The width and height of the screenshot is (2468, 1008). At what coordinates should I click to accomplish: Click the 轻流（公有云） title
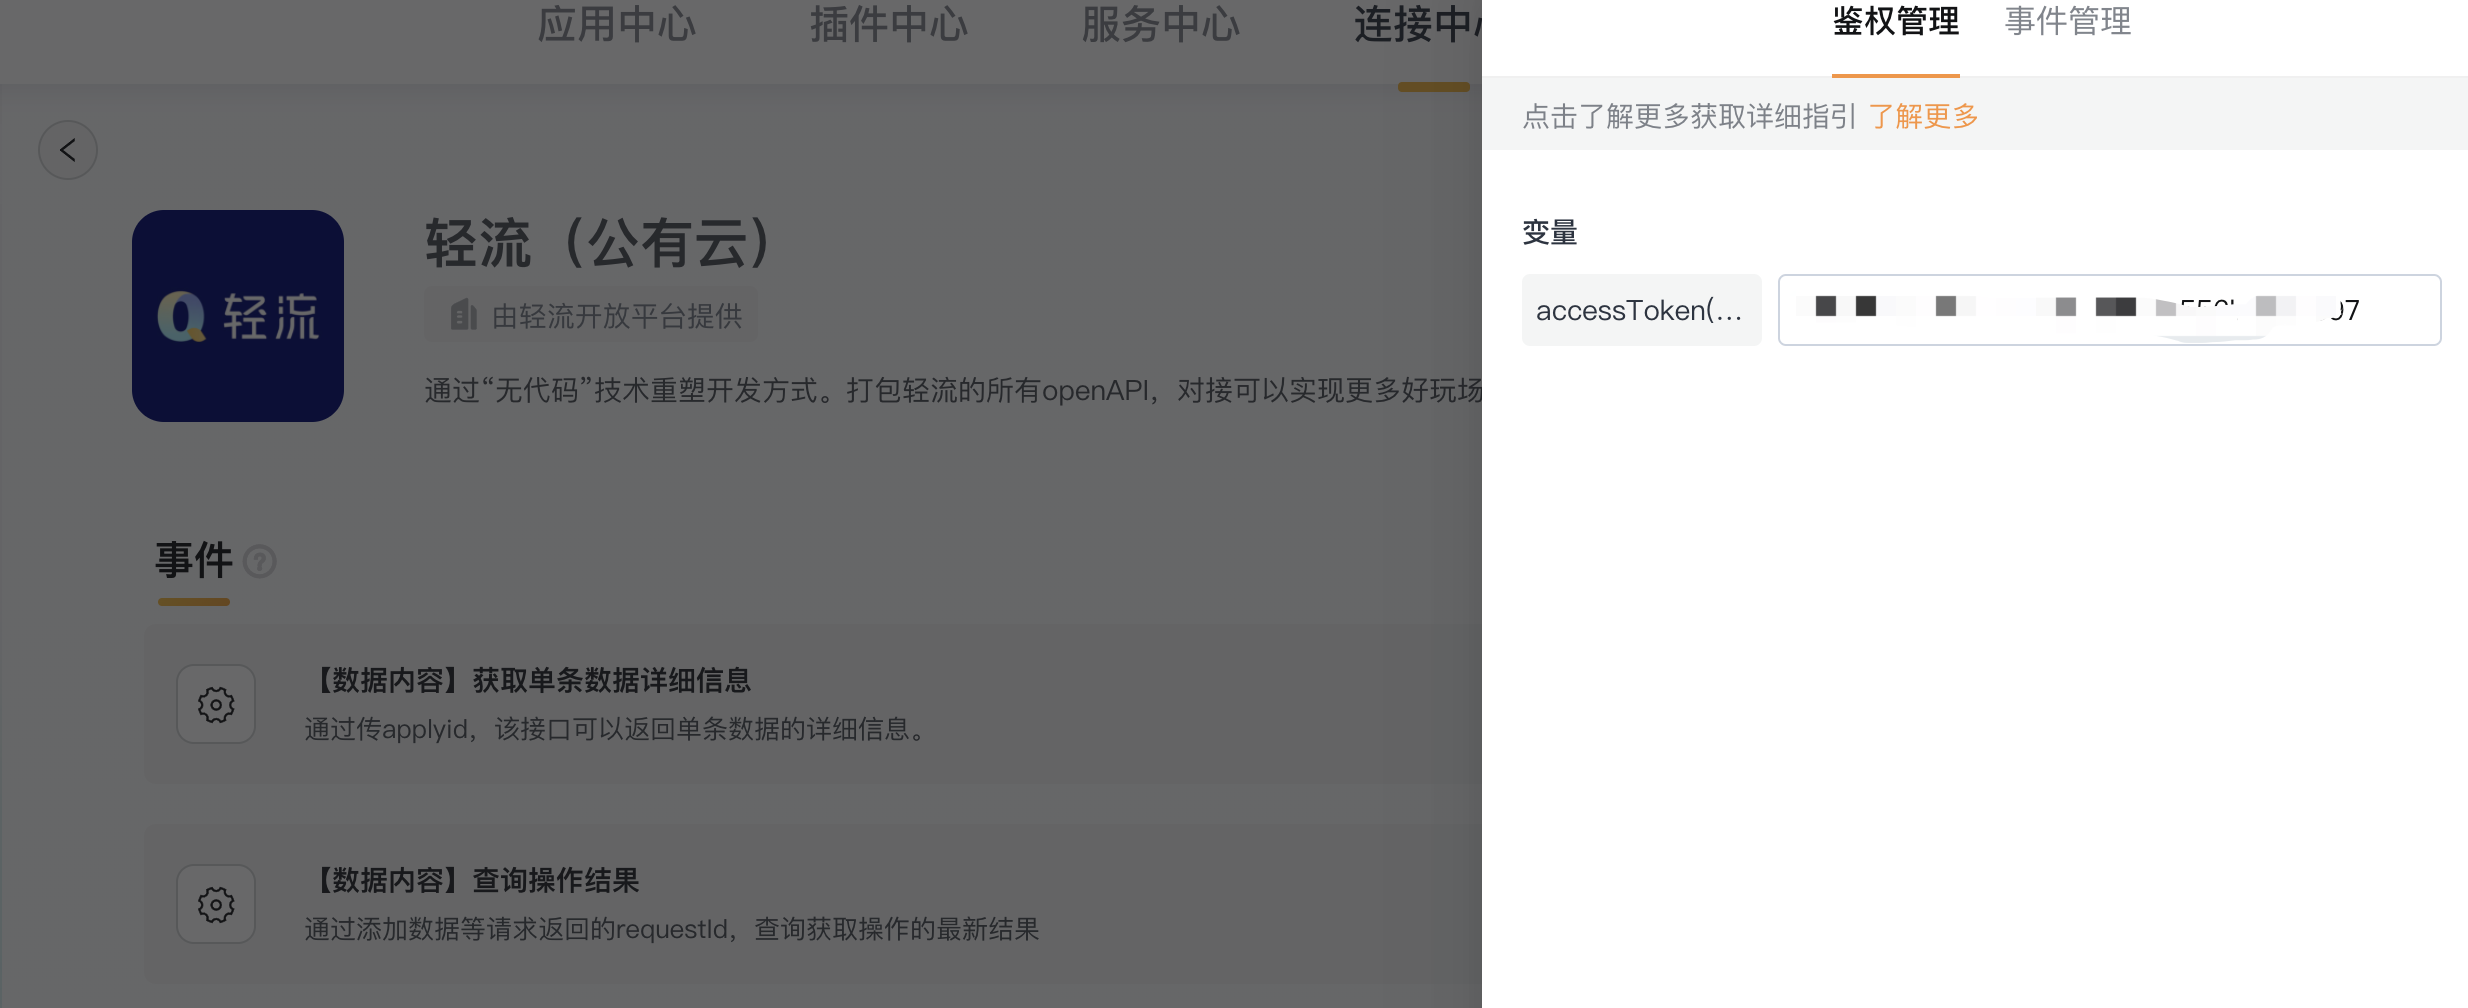pos(598,243)
